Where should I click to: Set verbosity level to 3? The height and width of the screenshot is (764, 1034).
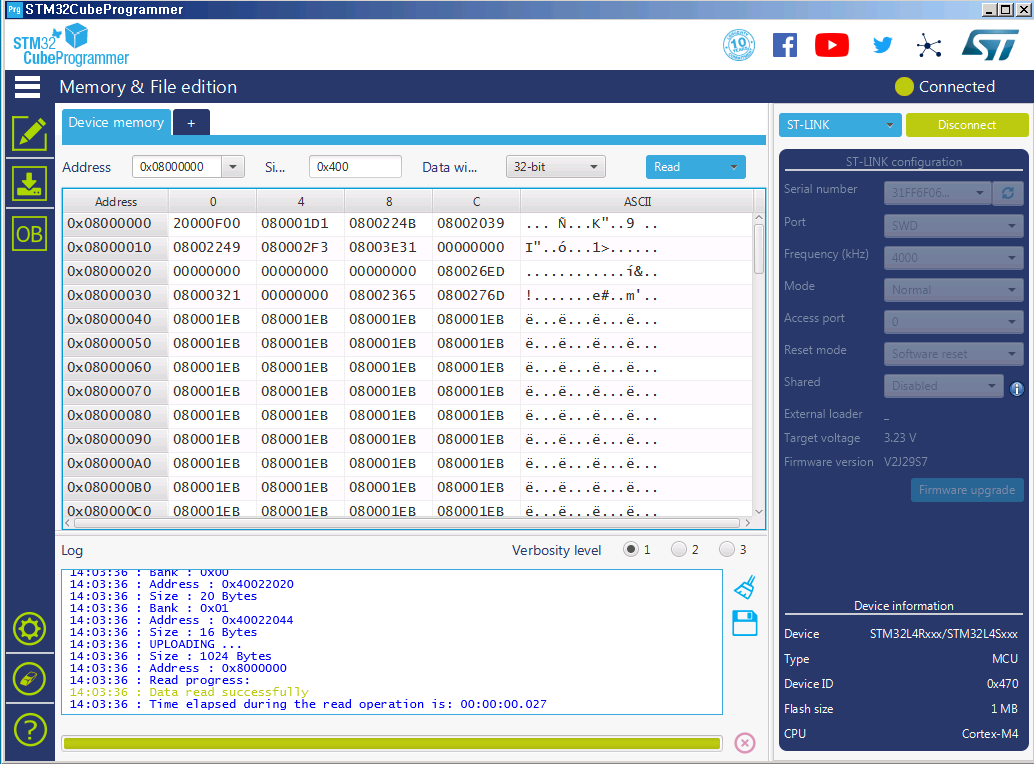click(x=727, y=549)
